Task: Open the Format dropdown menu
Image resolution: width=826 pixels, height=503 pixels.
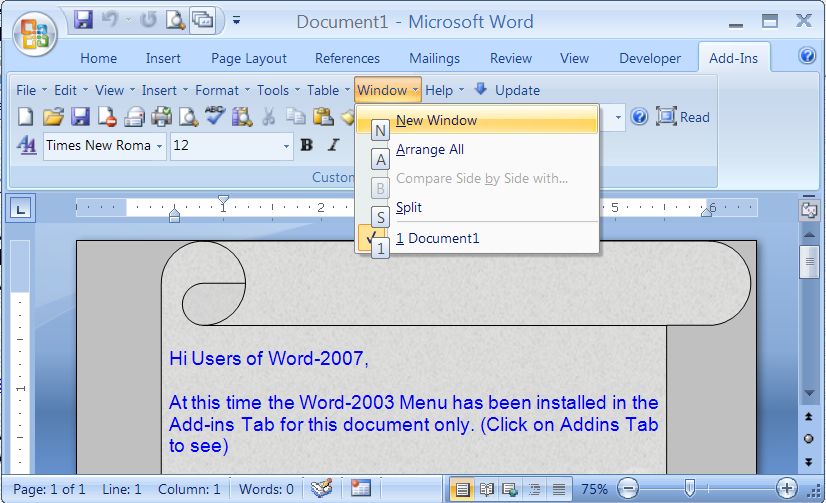Action: (222, 90)
